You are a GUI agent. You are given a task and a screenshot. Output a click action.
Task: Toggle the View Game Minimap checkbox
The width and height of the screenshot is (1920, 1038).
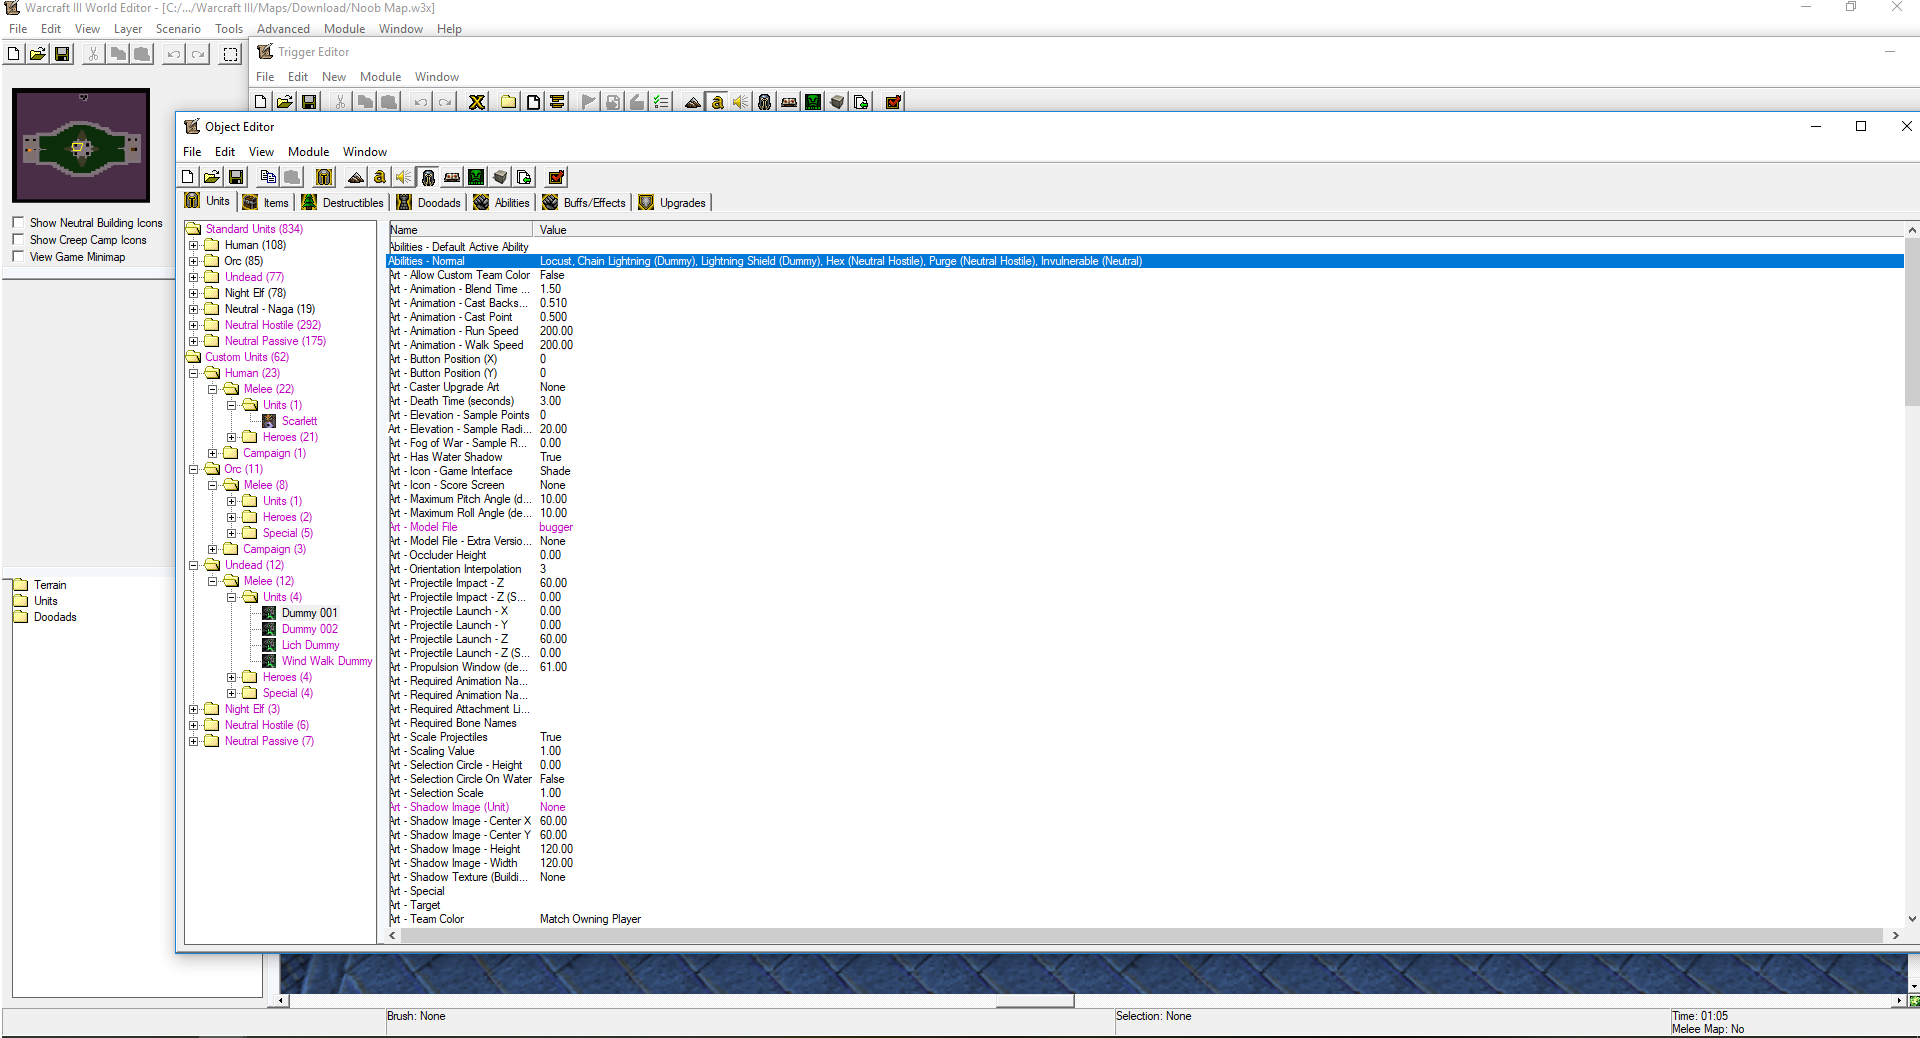[18, 257]
